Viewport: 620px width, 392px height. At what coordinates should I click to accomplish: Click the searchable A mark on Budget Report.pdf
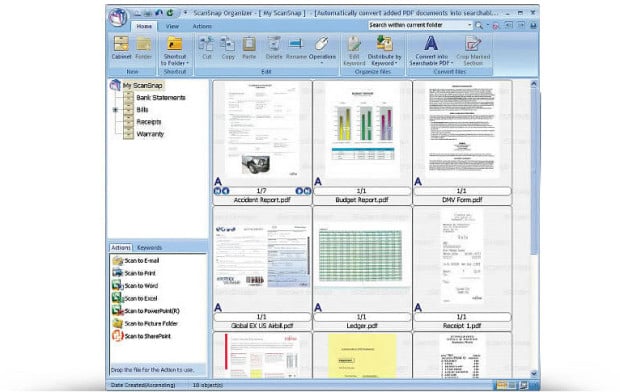coord(318,182)
